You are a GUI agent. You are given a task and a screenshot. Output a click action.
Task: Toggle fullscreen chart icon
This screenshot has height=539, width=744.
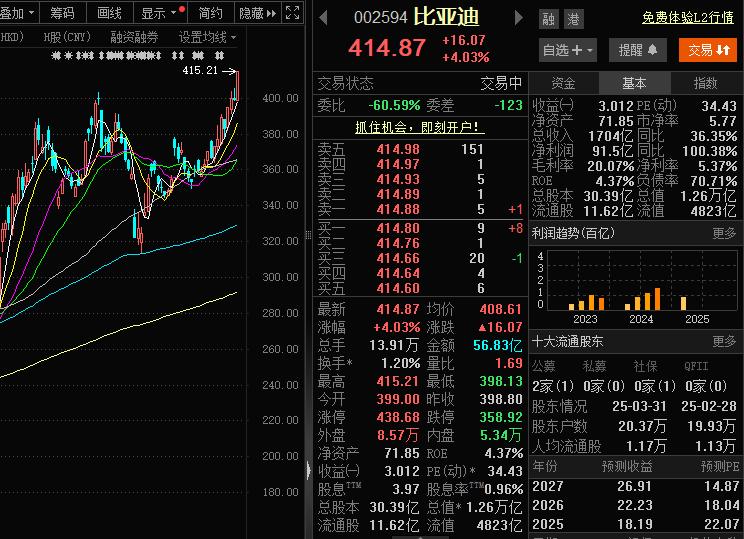point(292,12)
